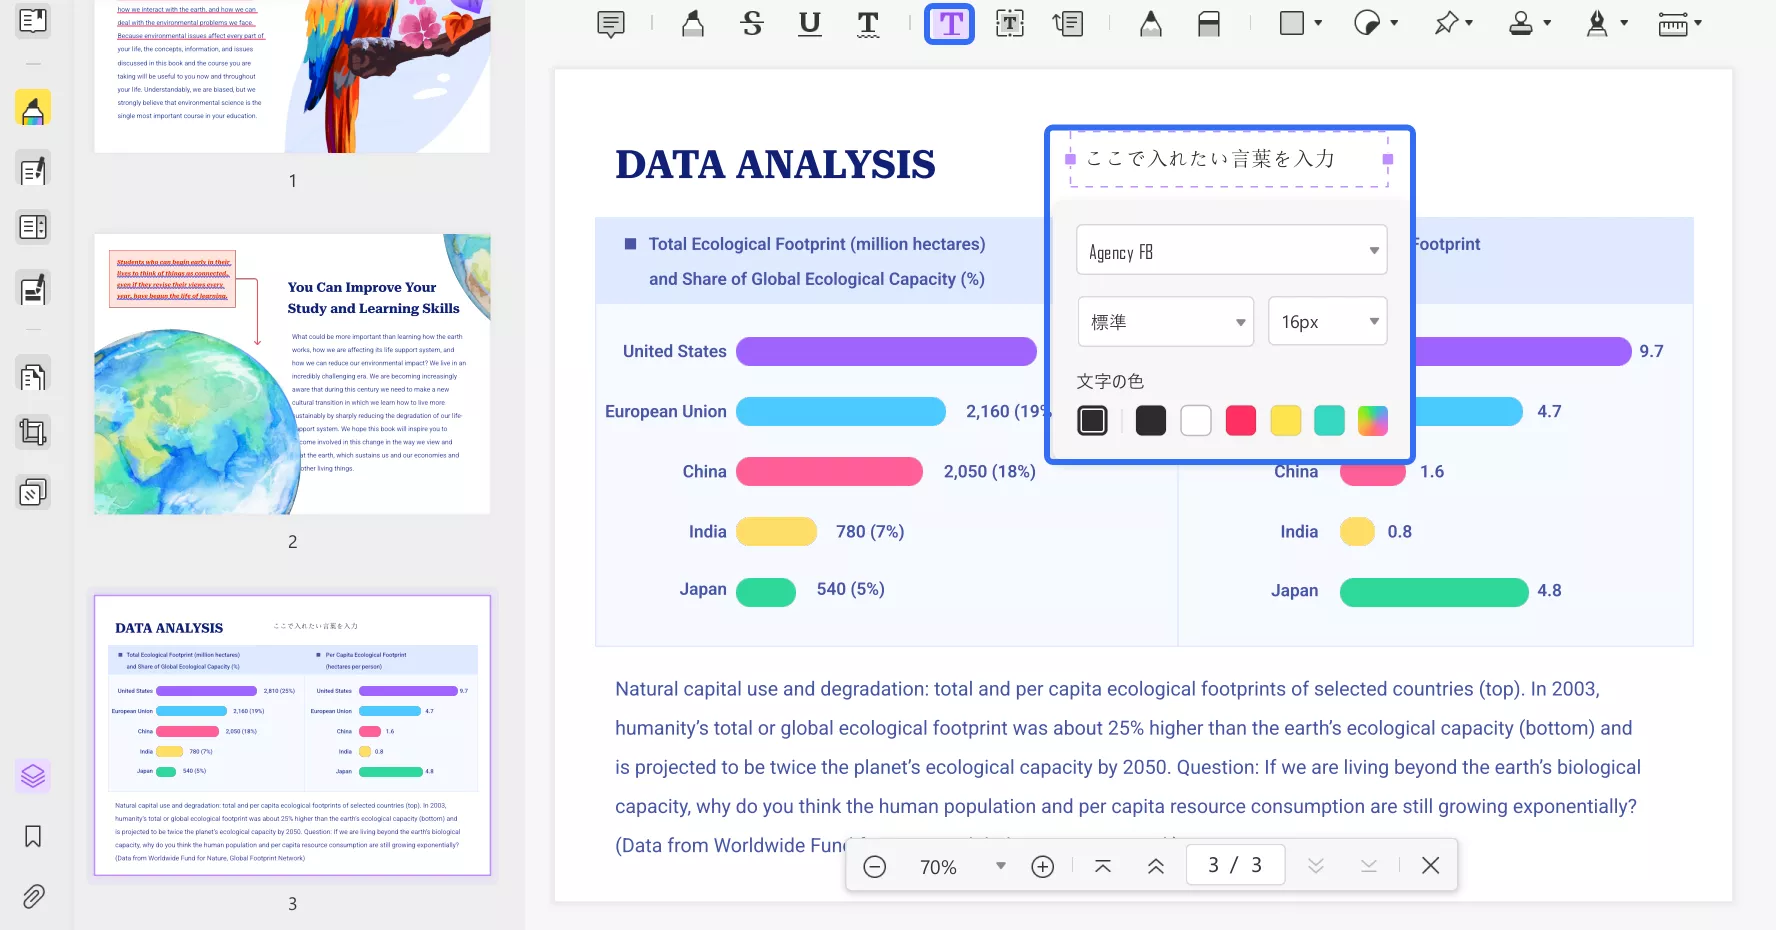Choose the teal text color swatch
The height and width of the screenshot is (930, 1776).
(1329, 421)
